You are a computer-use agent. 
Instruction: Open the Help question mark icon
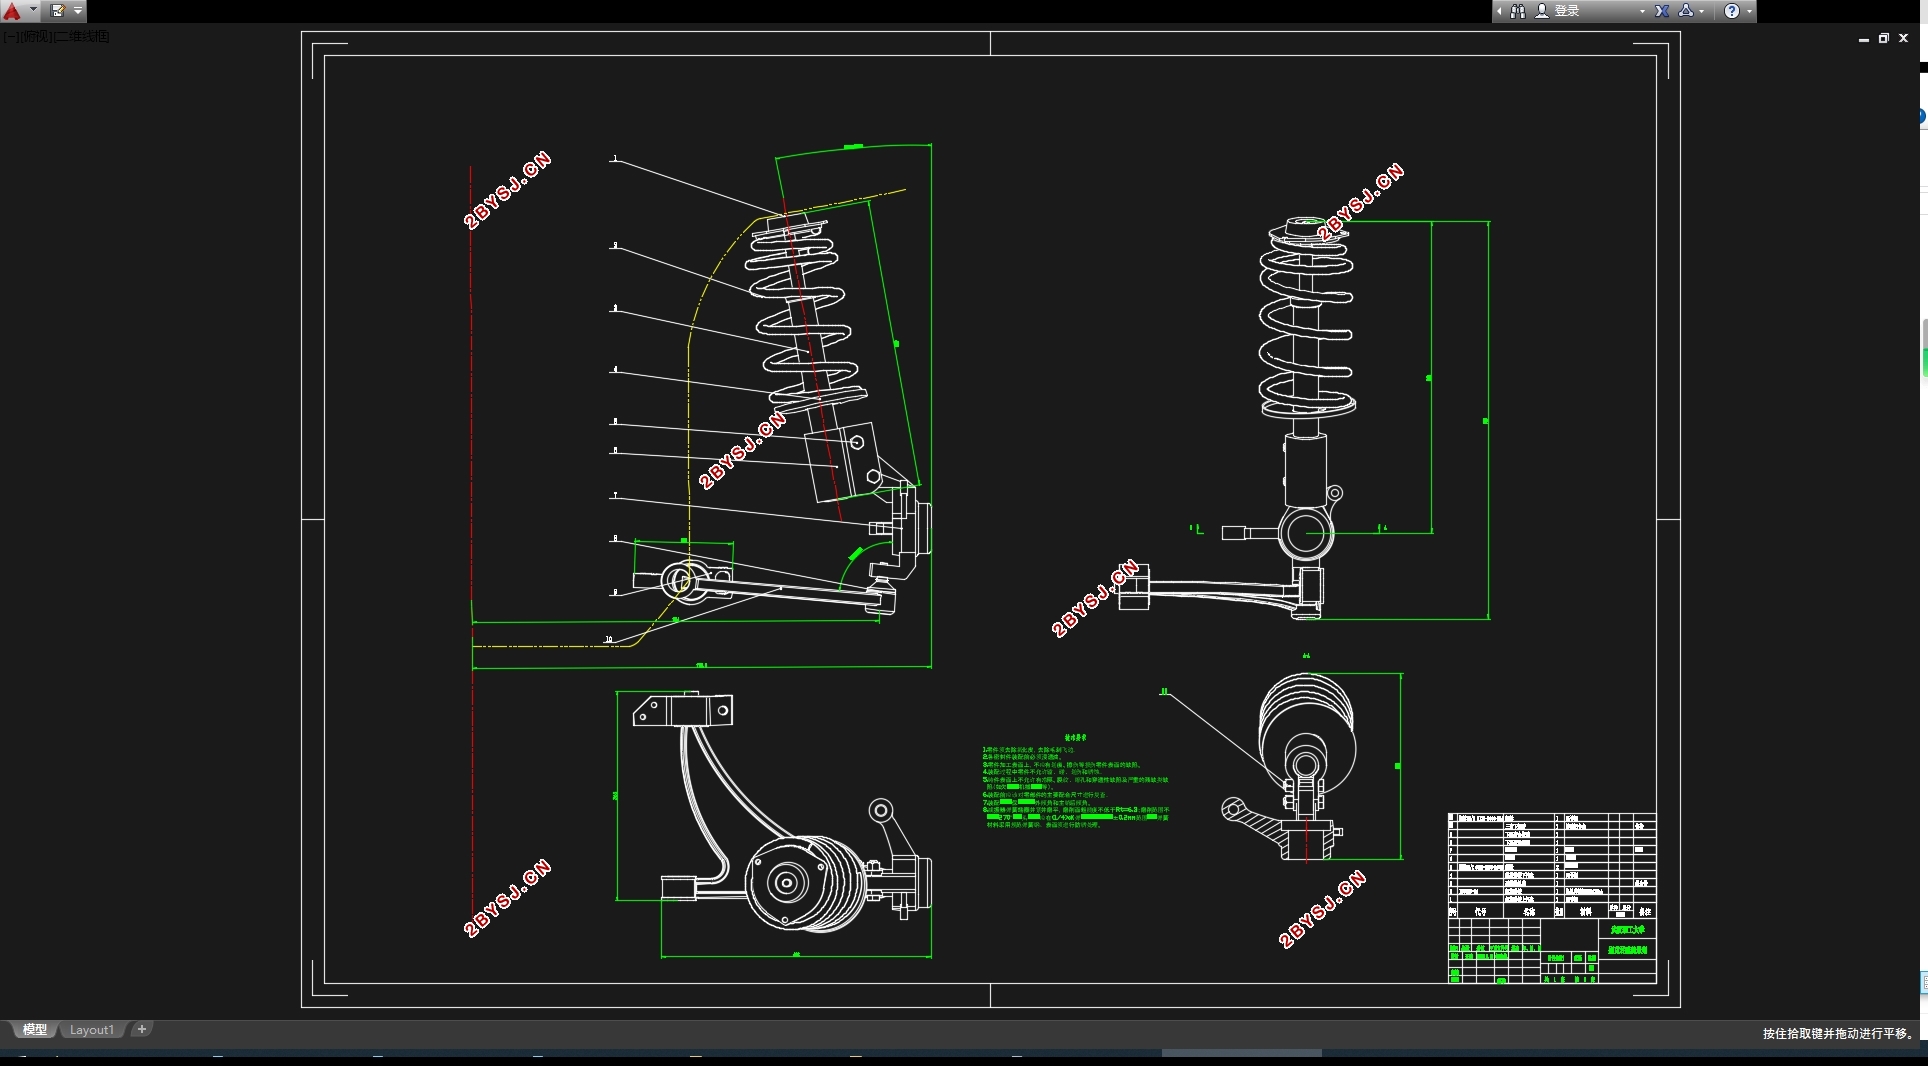click(1732, 11)
